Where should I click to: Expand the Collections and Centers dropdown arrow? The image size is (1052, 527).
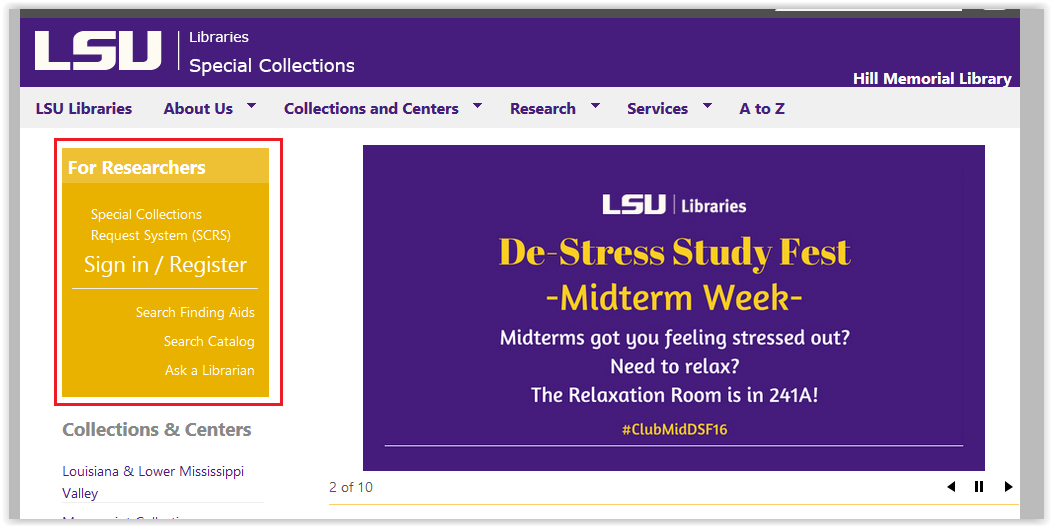(478, 105)
